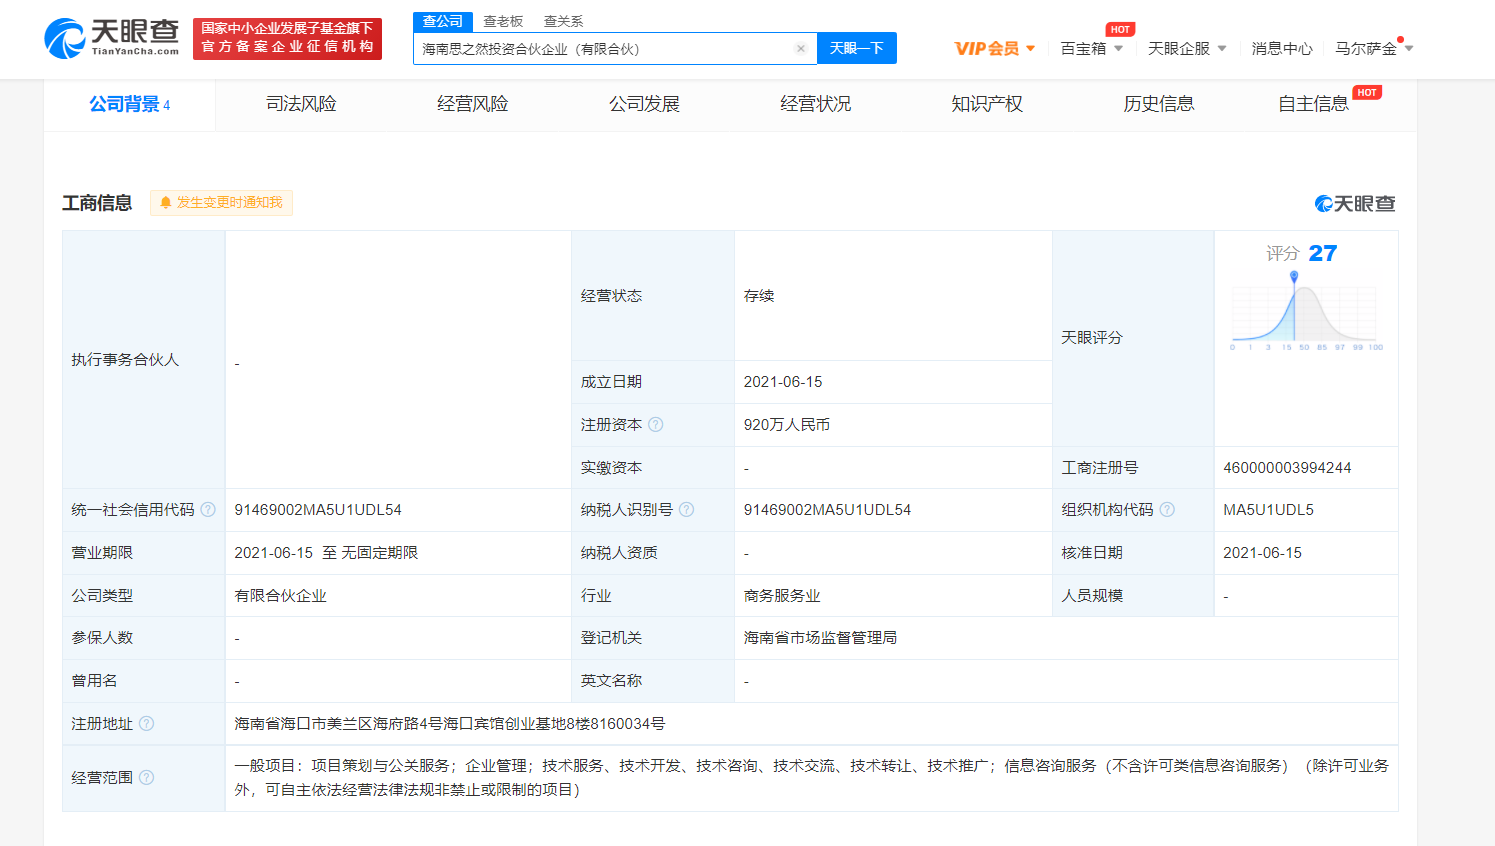Click the HOT badge above 百宝箱
1495x846 pixels.
[x=1120, y=30]
